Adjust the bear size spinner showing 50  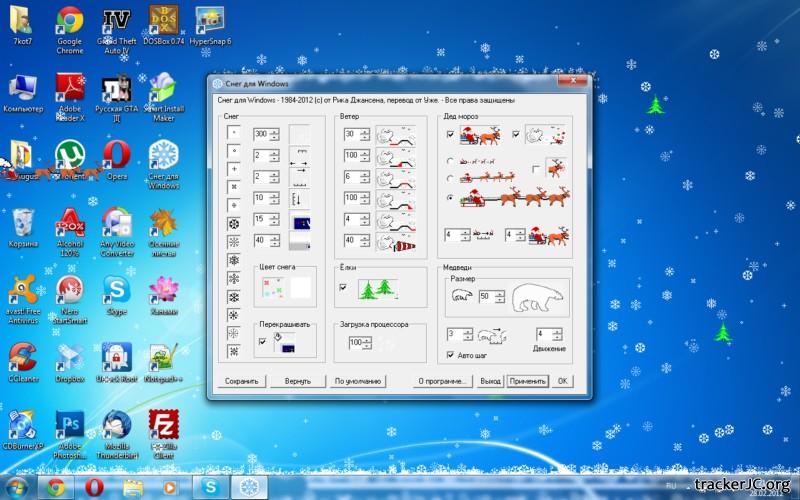click(x=502, y=297)
